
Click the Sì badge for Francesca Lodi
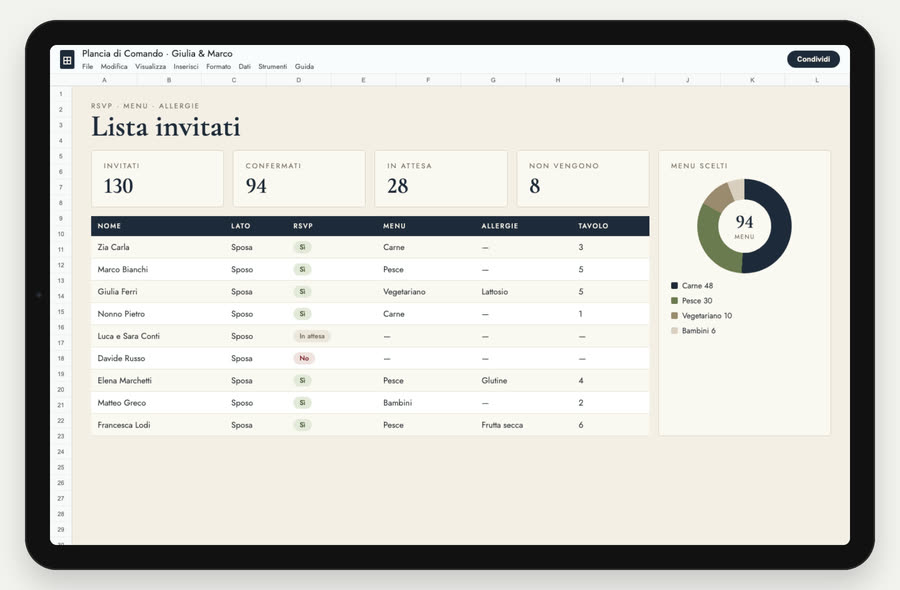[302, 425]
